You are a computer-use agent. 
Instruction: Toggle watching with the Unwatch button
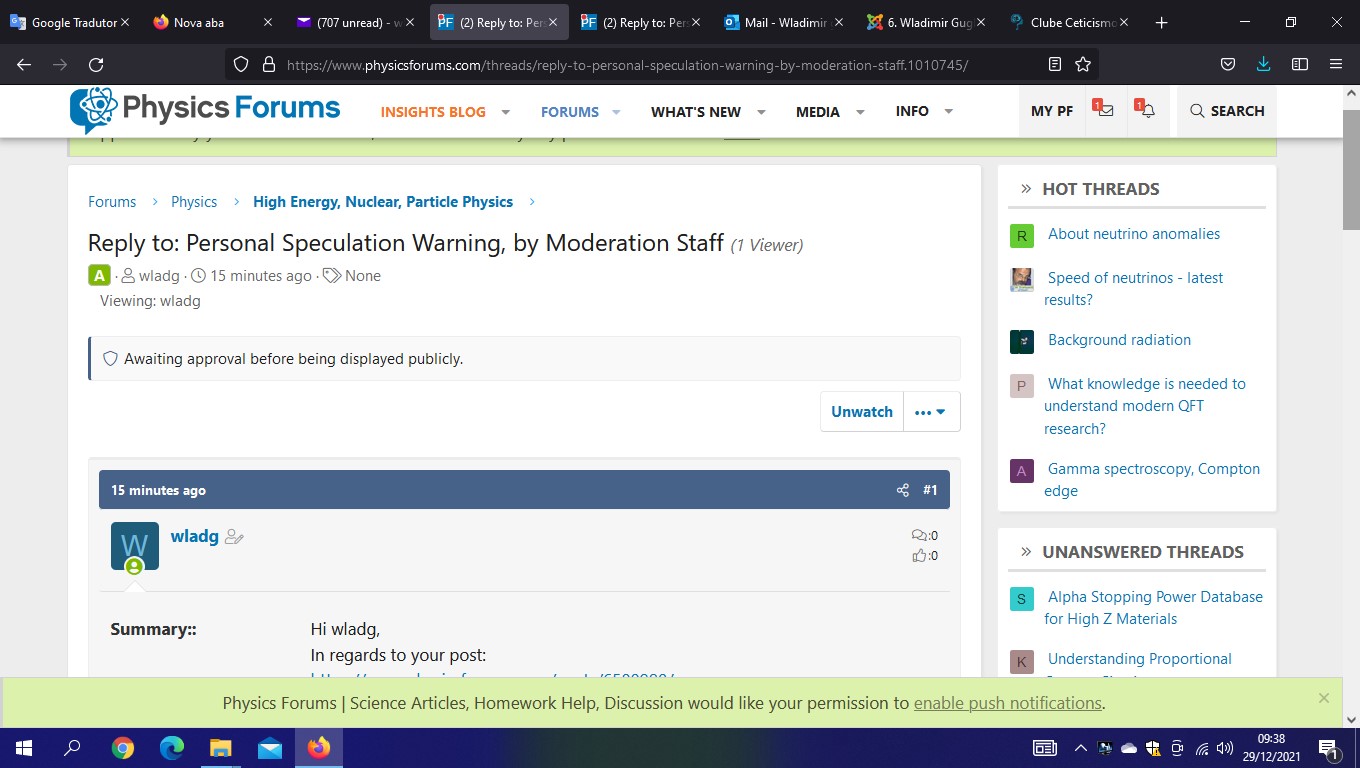[861, 412]
